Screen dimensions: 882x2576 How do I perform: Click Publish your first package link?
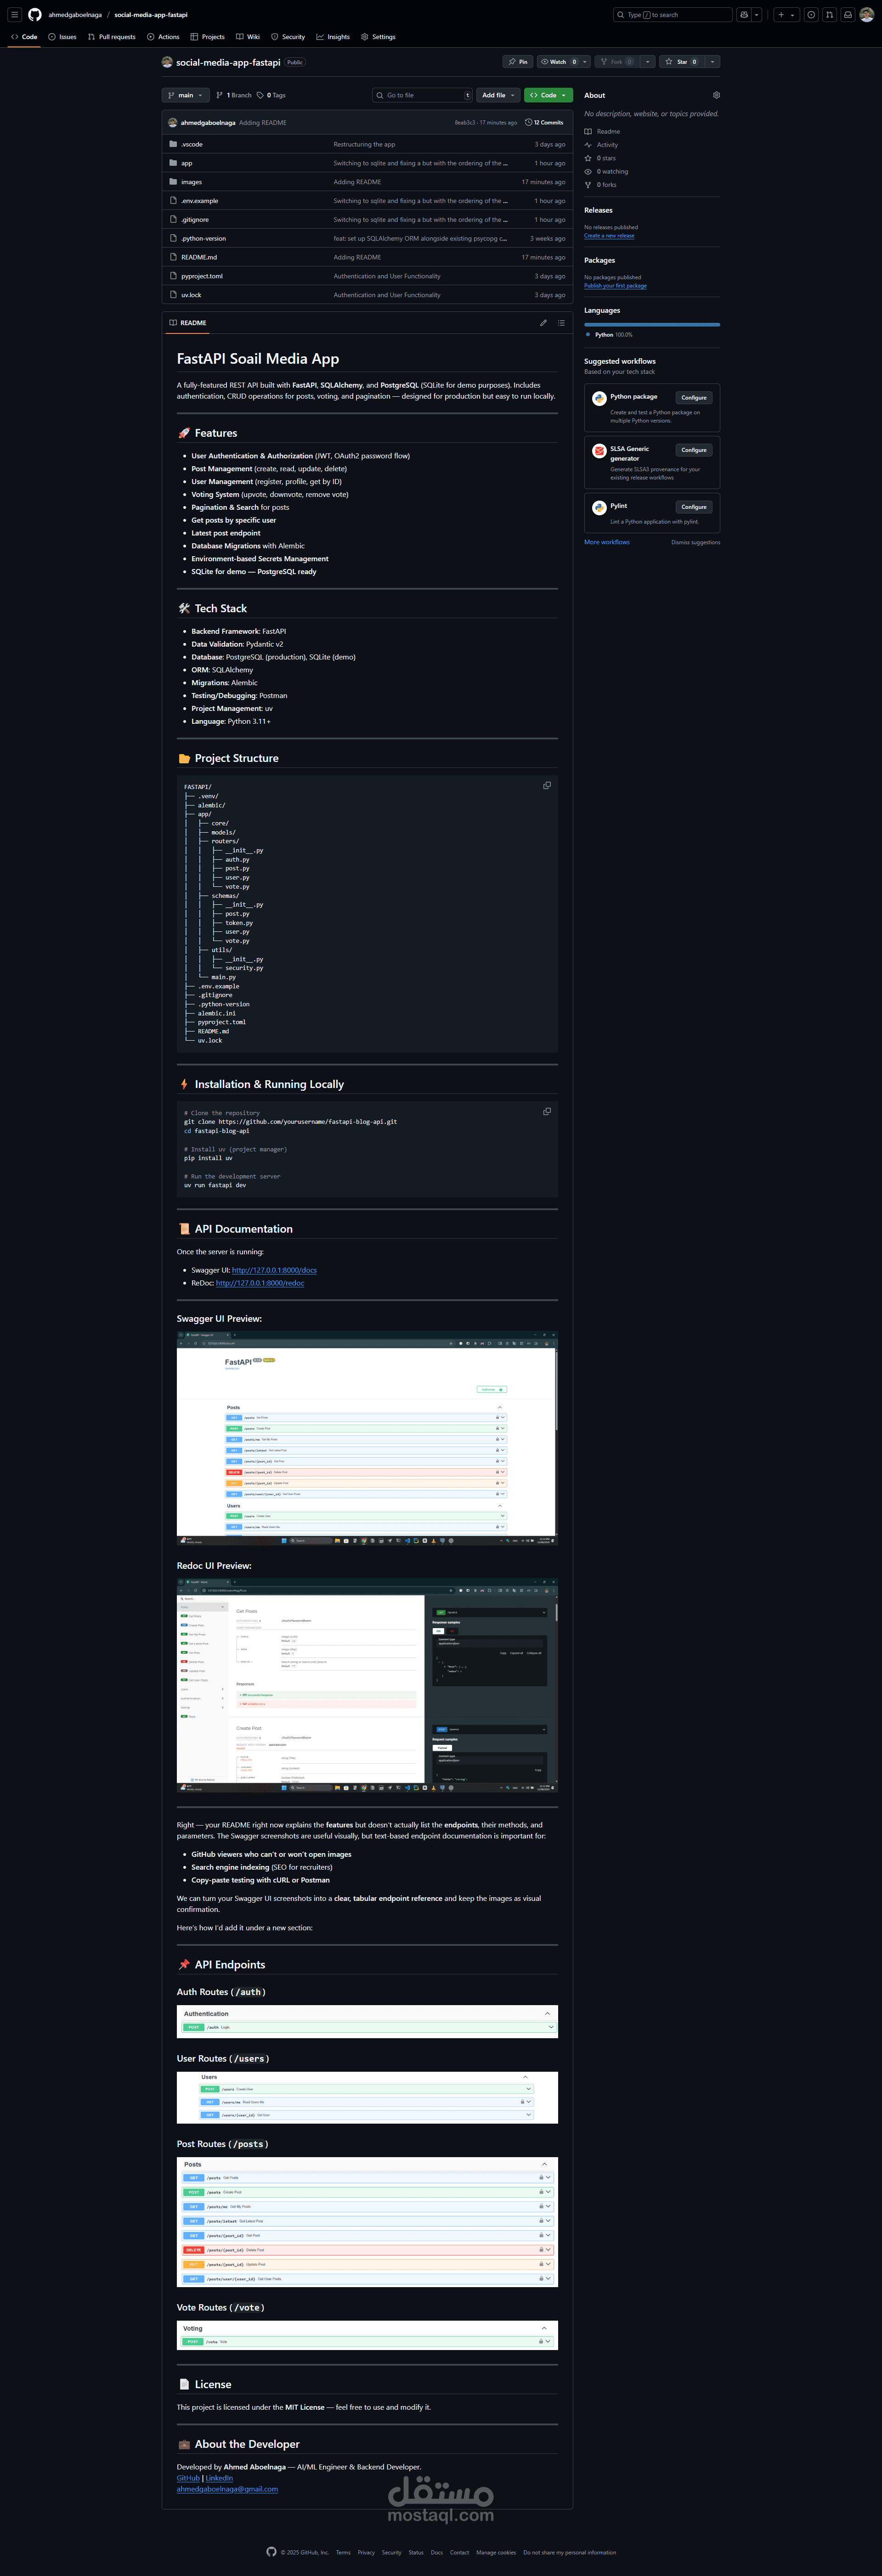(615, 286)
